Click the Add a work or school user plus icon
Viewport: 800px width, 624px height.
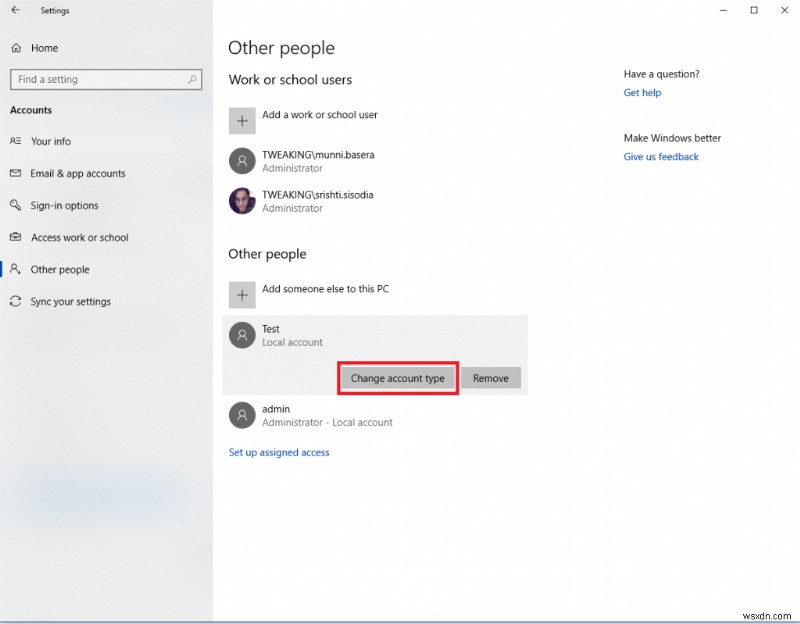[x=242, y=120]
